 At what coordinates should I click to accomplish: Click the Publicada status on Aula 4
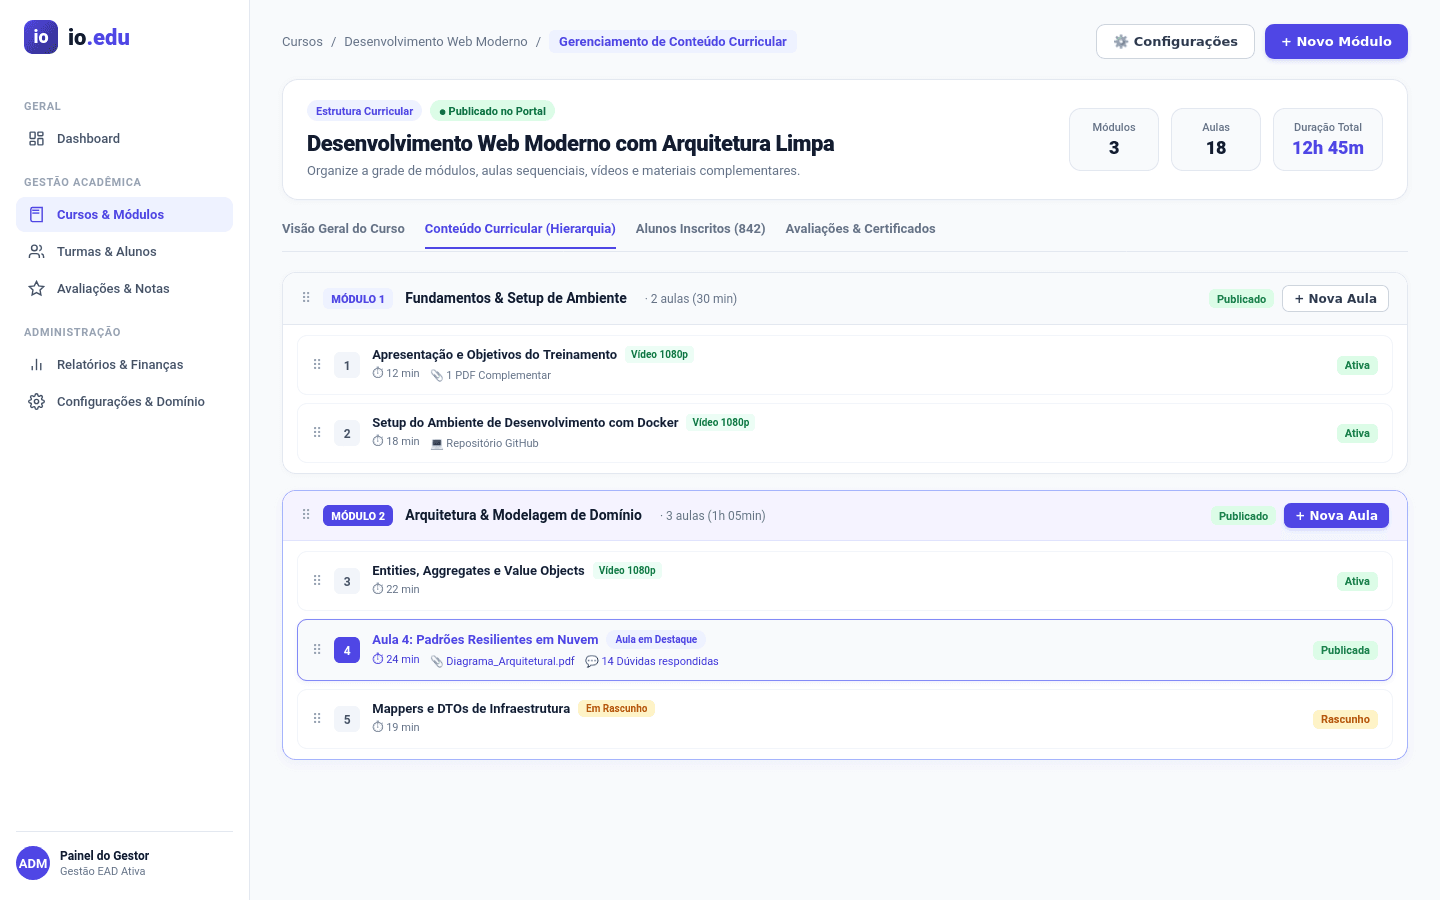[1345, 650]
